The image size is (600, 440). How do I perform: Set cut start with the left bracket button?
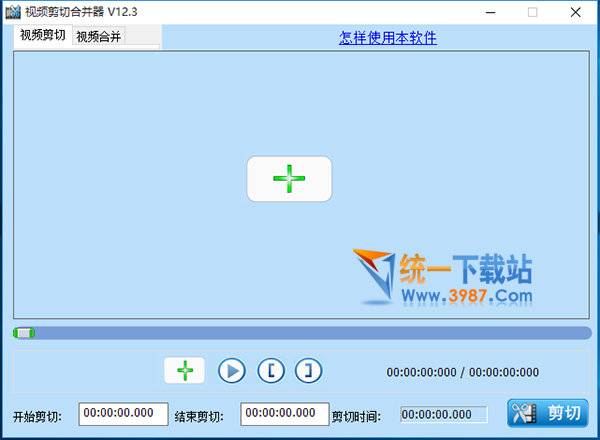point(271,371)
